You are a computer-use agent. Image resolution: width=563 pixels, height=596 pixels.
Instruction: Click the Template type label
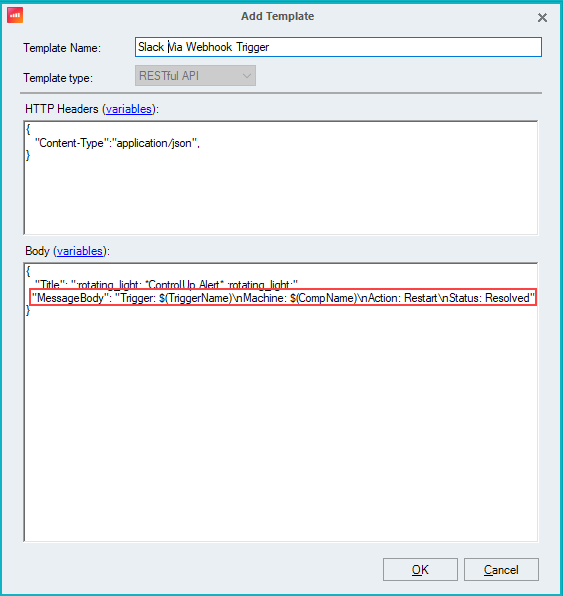click(x=58, y=78)
